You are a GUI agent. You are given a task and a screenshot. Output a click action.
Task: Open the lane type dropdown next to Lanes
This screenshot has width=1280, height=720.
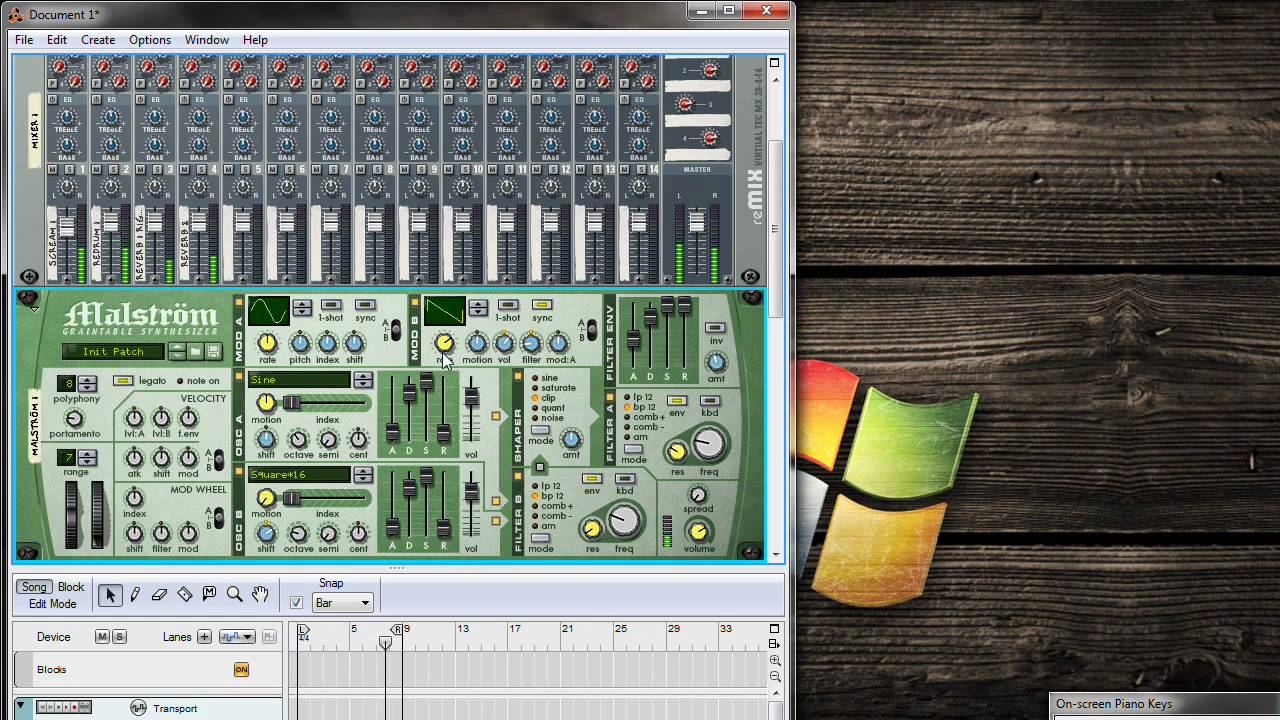(x=237, y=637)
